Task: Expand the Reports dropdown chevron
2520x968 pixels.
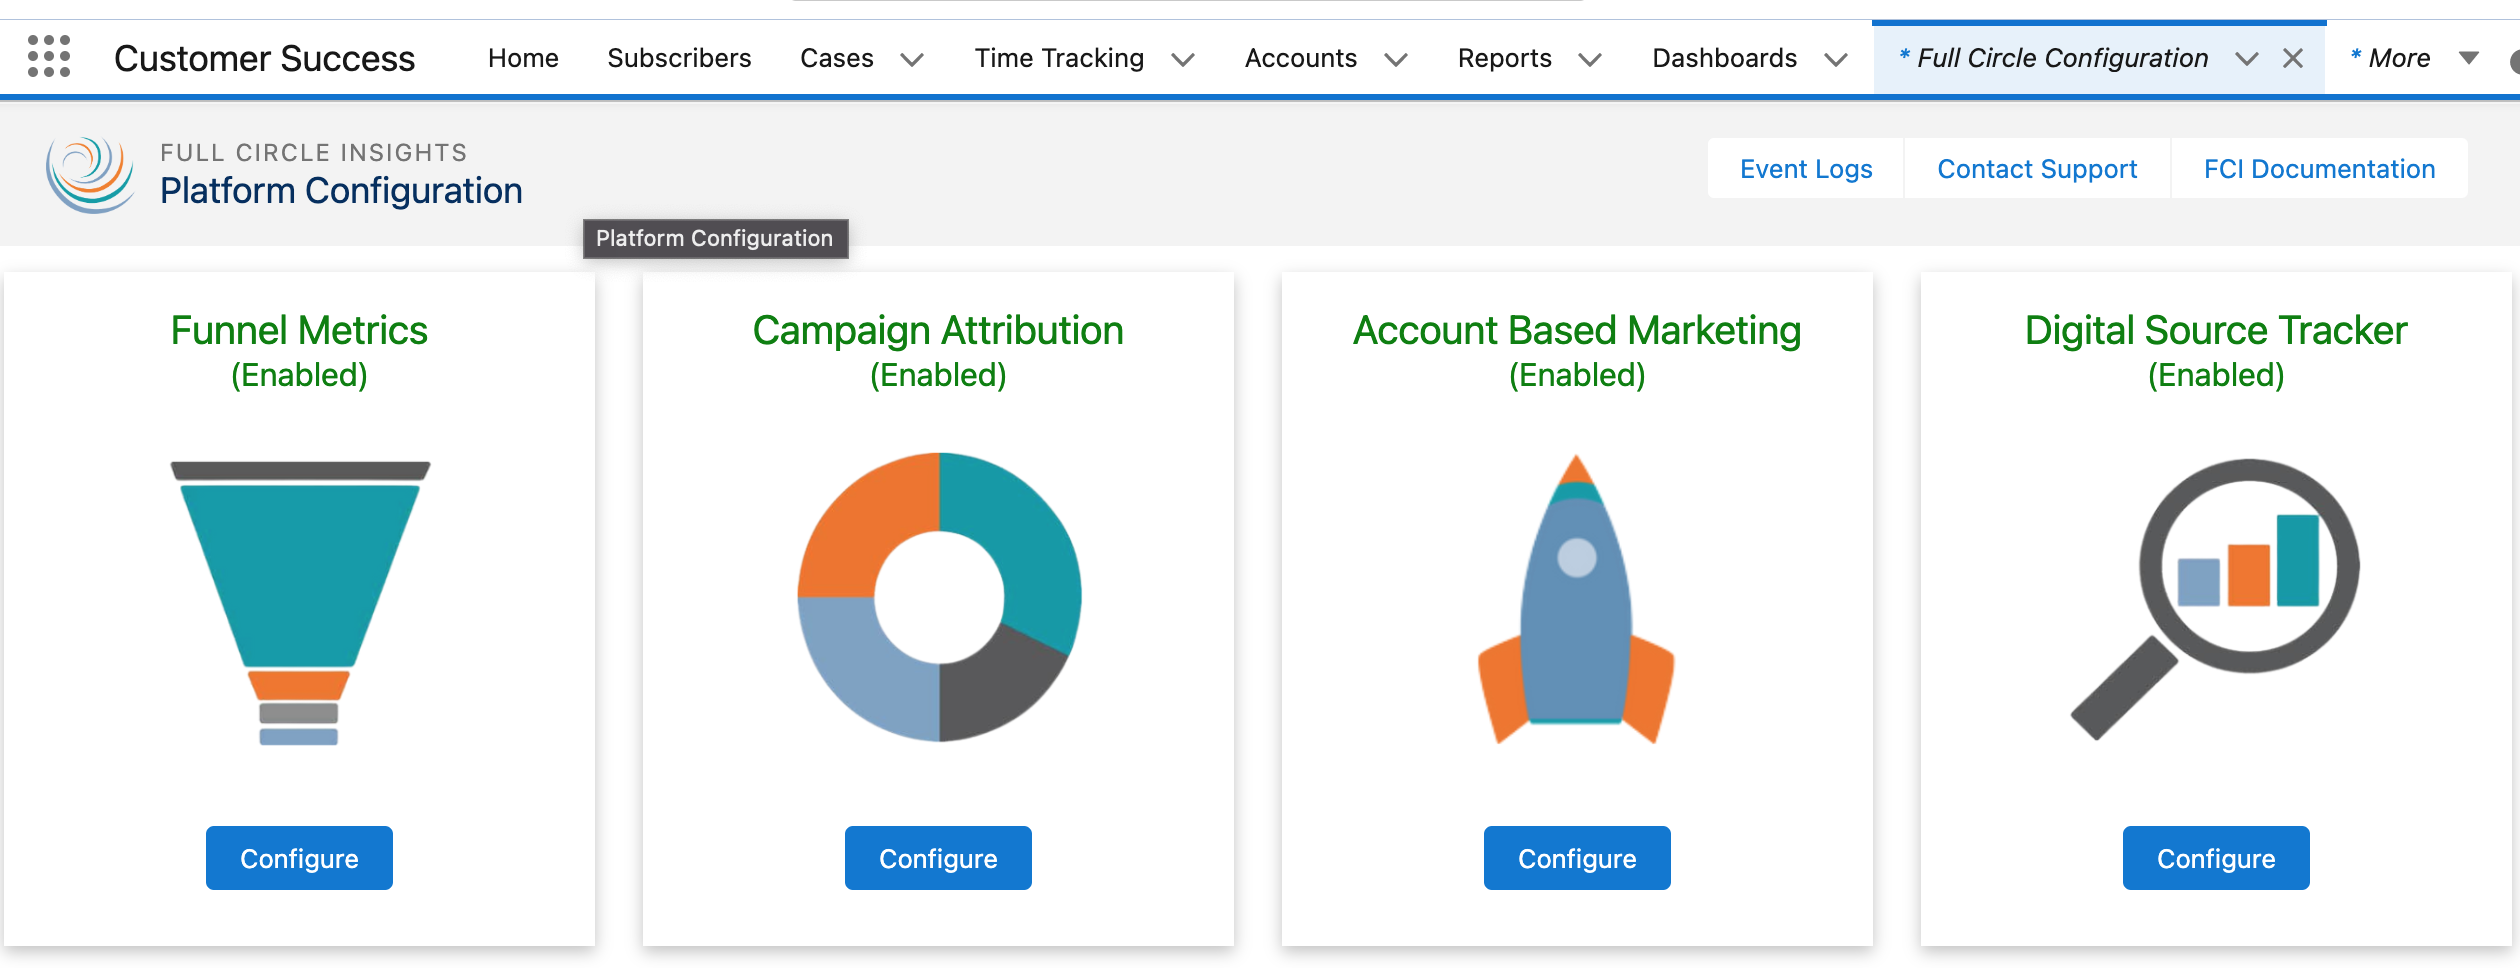Action: pos(1590,59)
